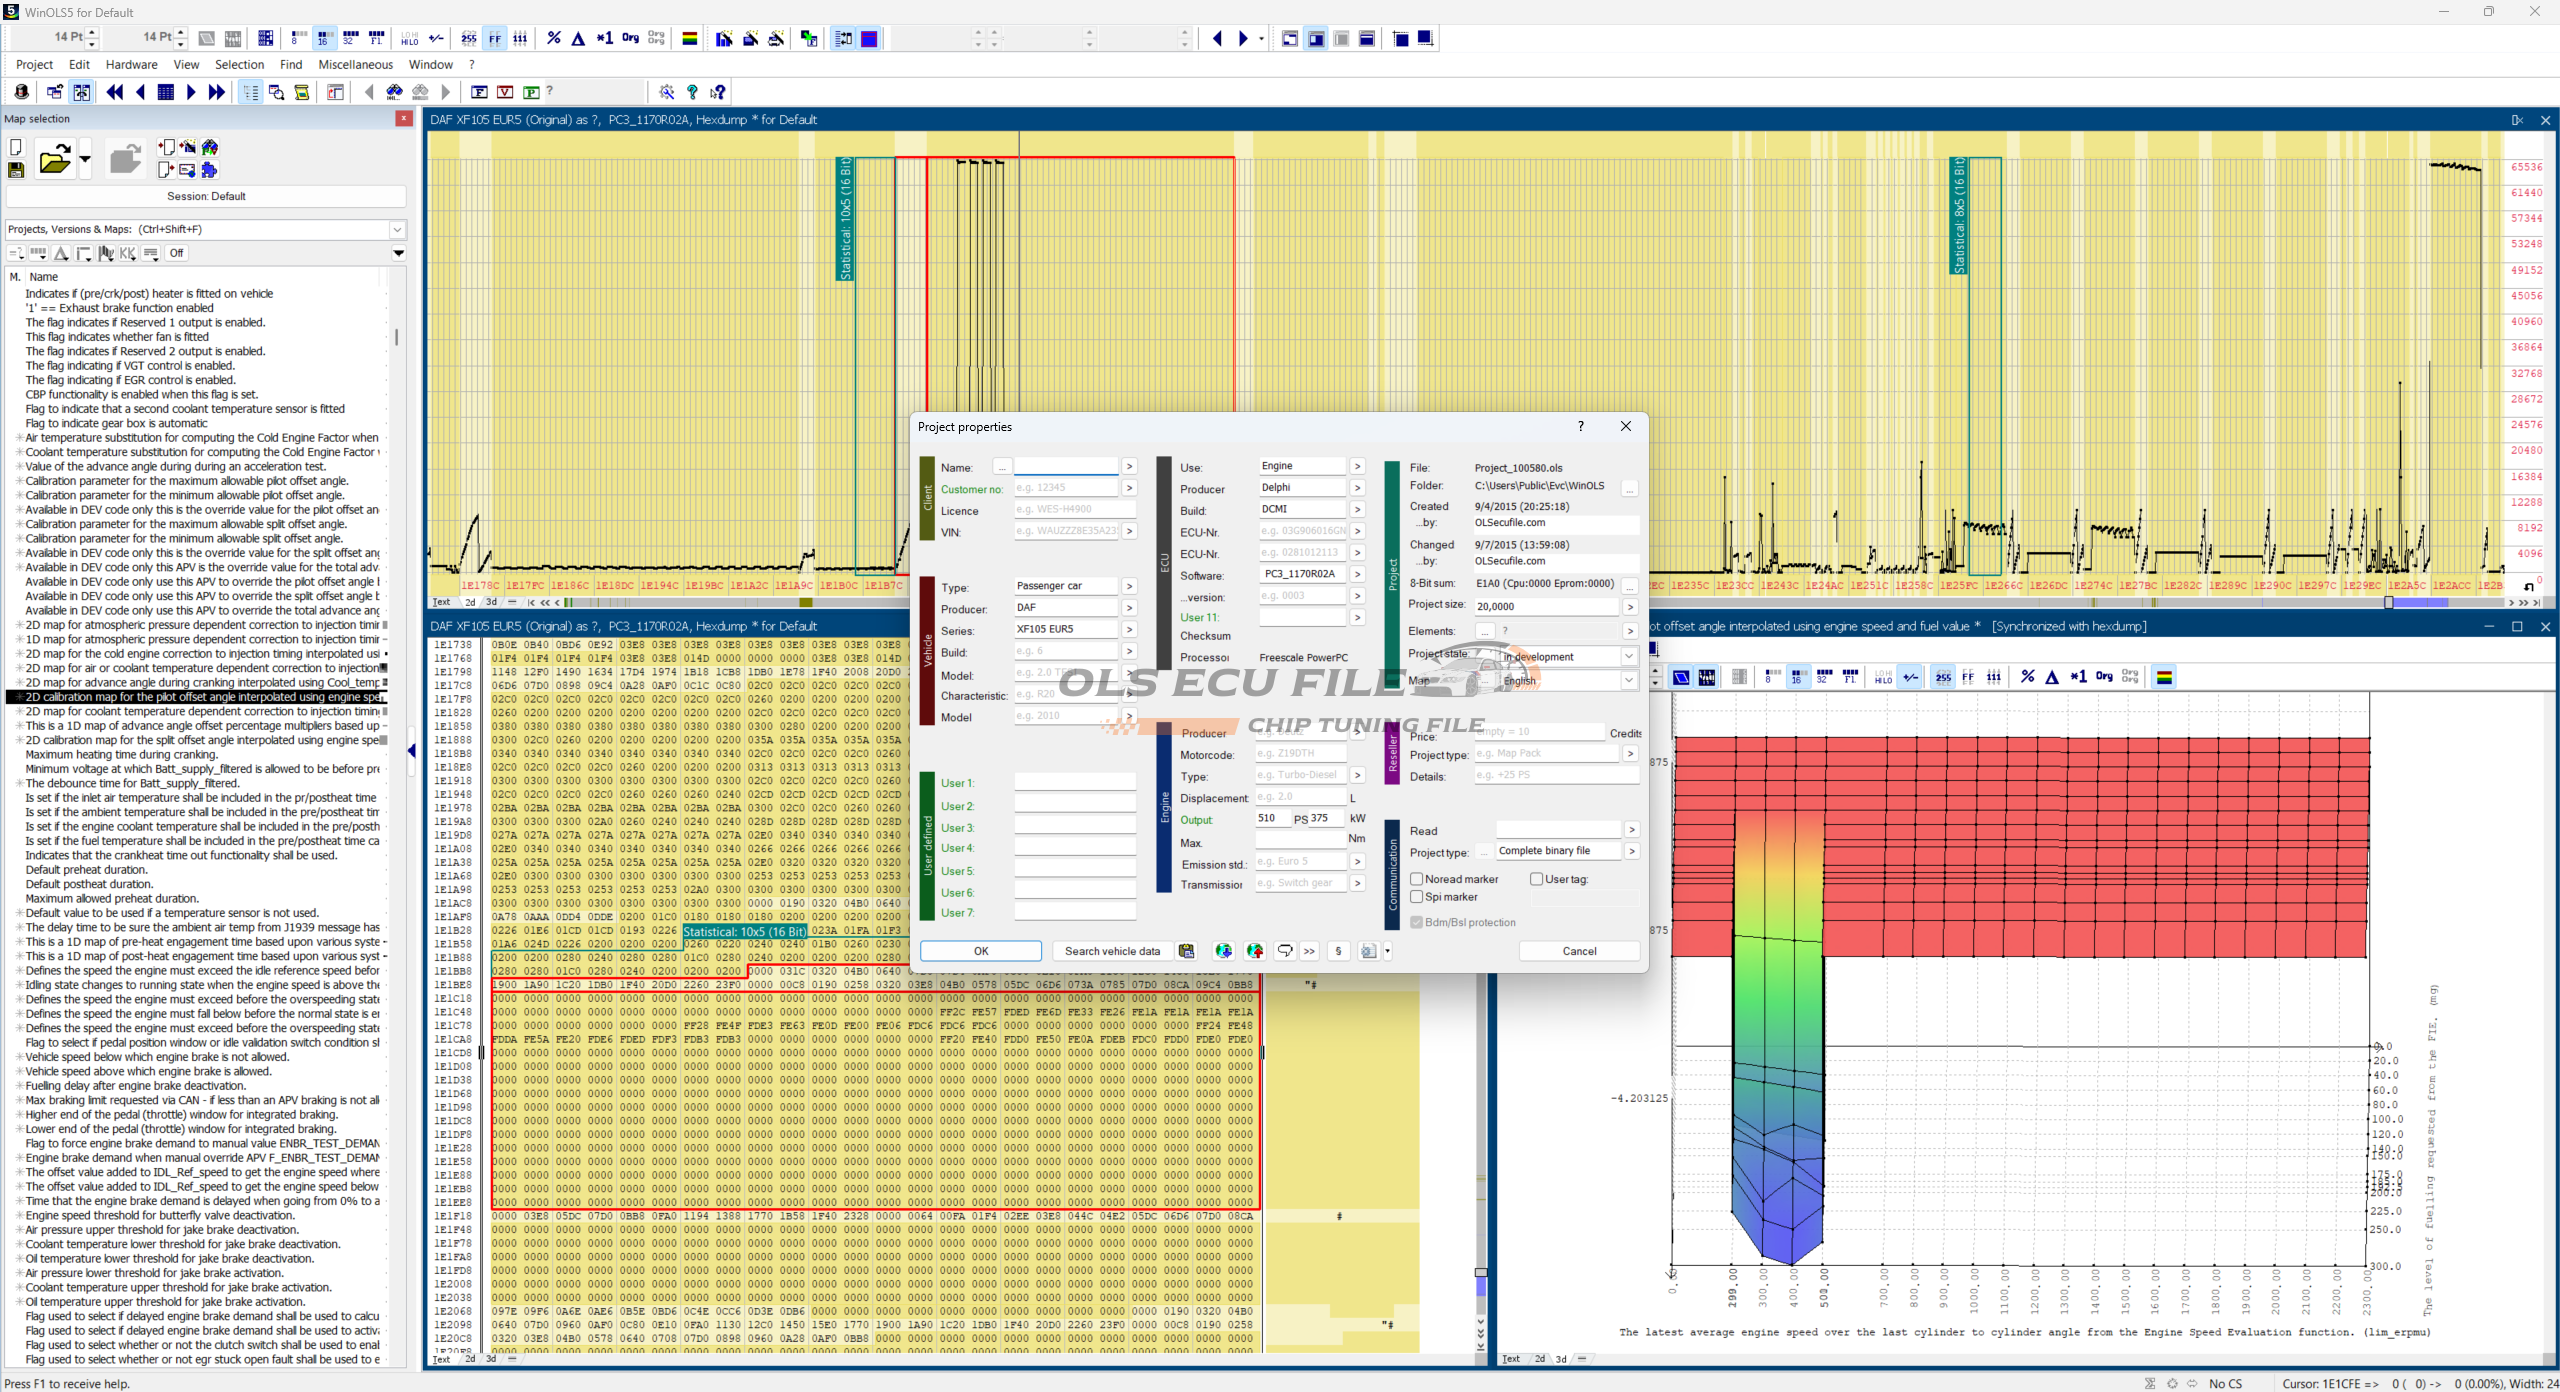Expand the Projects, Versions & Maps dropdown
2560x1392 pixels.
397,229
